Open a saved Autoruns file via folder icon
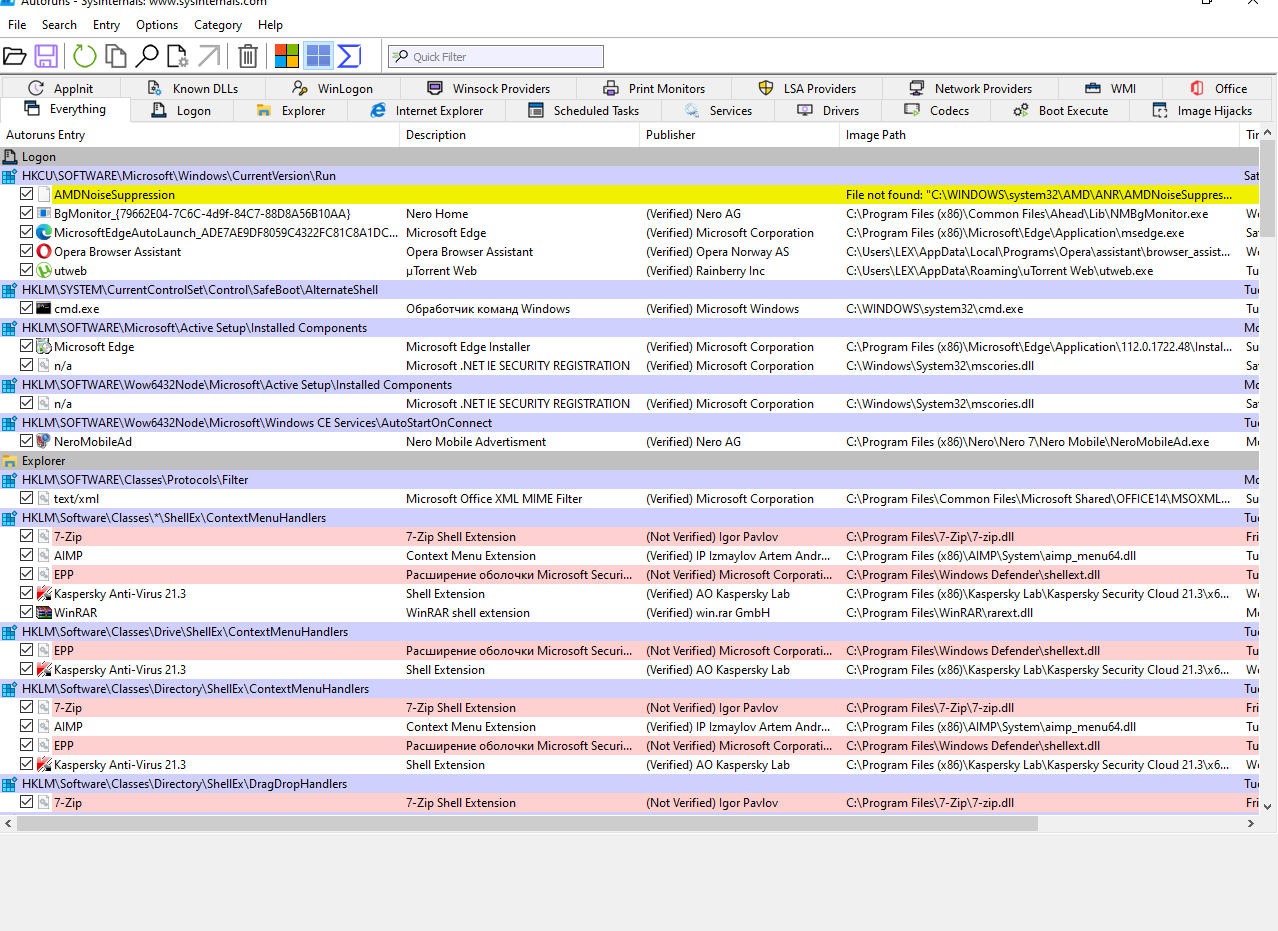This screenshot has width=1278, height=931. tap(14, 56)
